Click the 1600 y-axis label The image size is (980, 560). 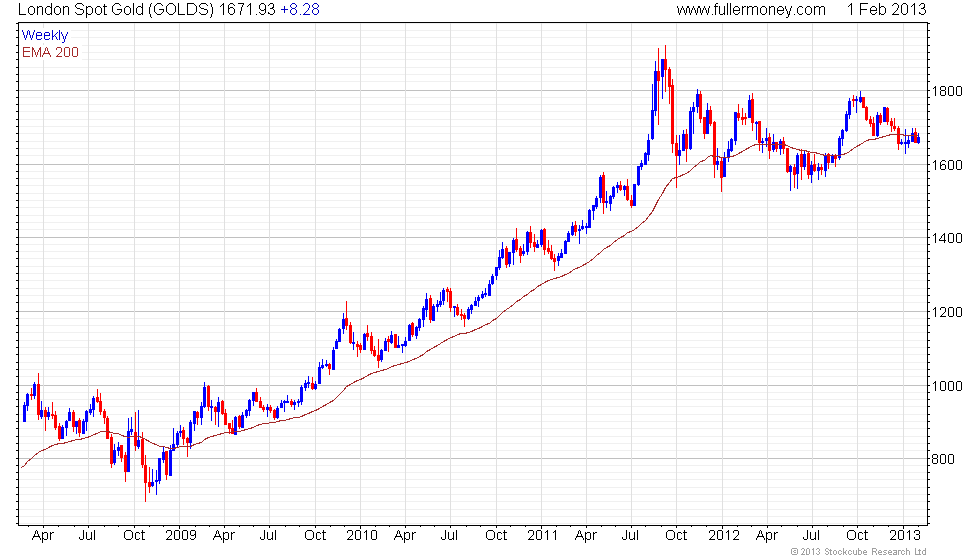947,165
